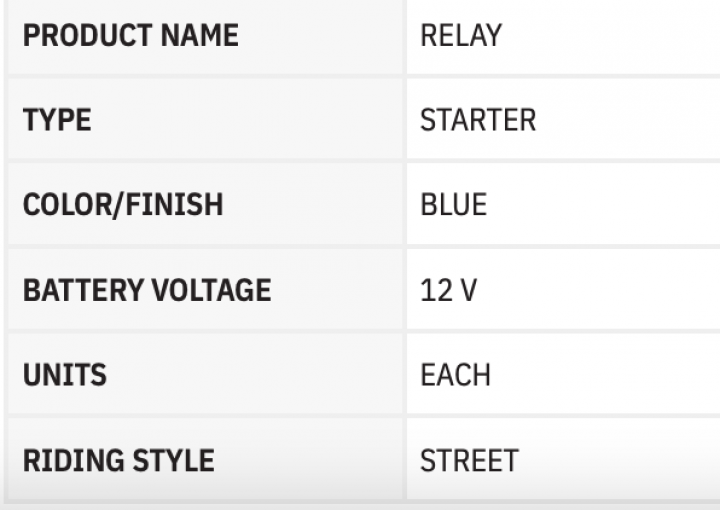720x510 pixels.
Task: Select the EACH units value
Action: (455, 375)
